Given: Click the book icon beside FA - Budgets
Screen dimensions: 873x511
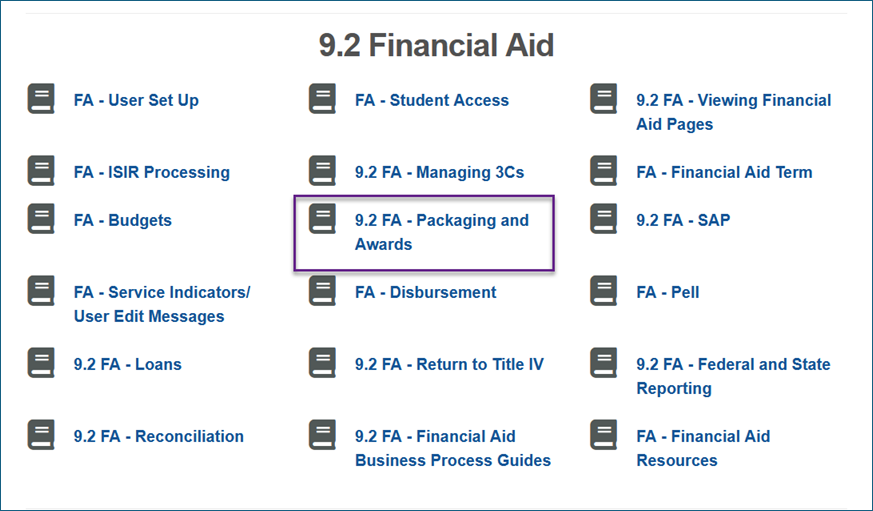Looking at the screenshot, I should point(41,218).
